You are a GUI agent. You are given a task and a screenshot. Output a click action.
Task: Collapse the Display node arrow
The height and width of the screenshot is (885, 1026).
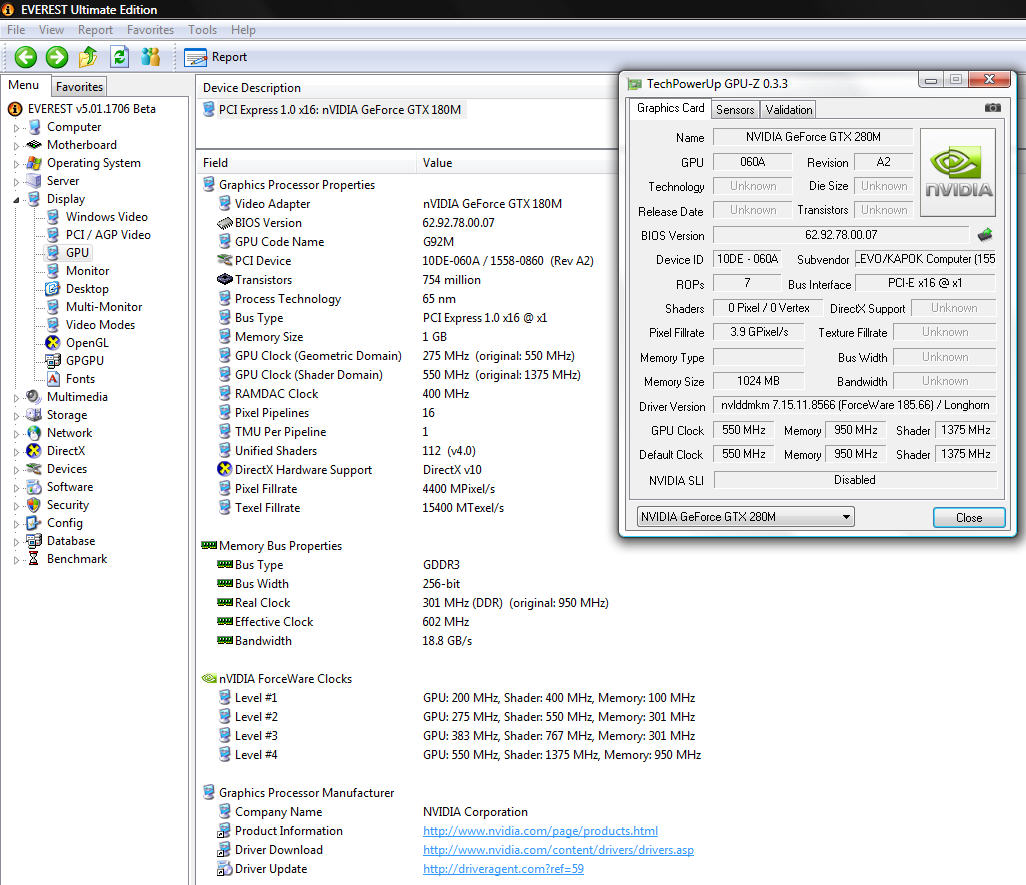tap(16, 200)
